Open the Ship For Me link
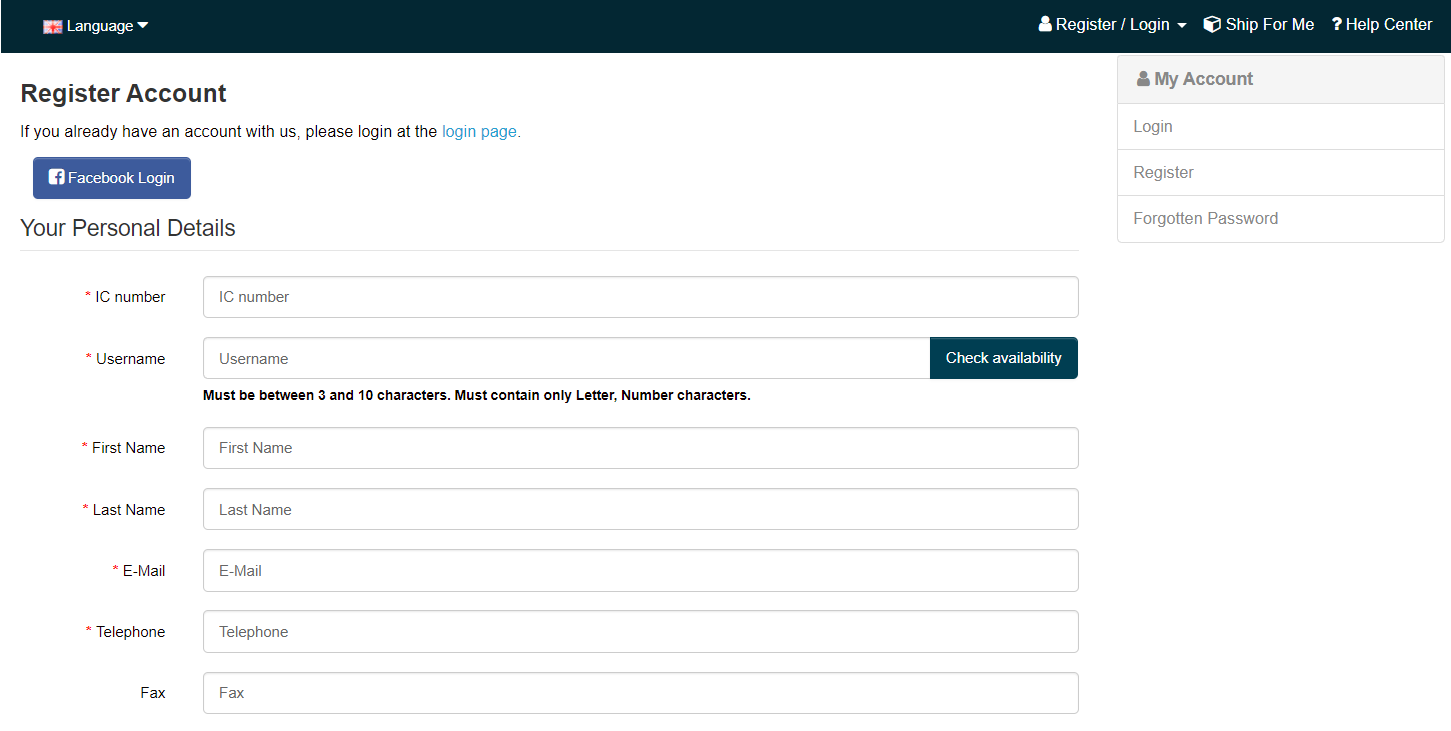The width and height of the screenshot is (1451, 731). coord(1259,25)
